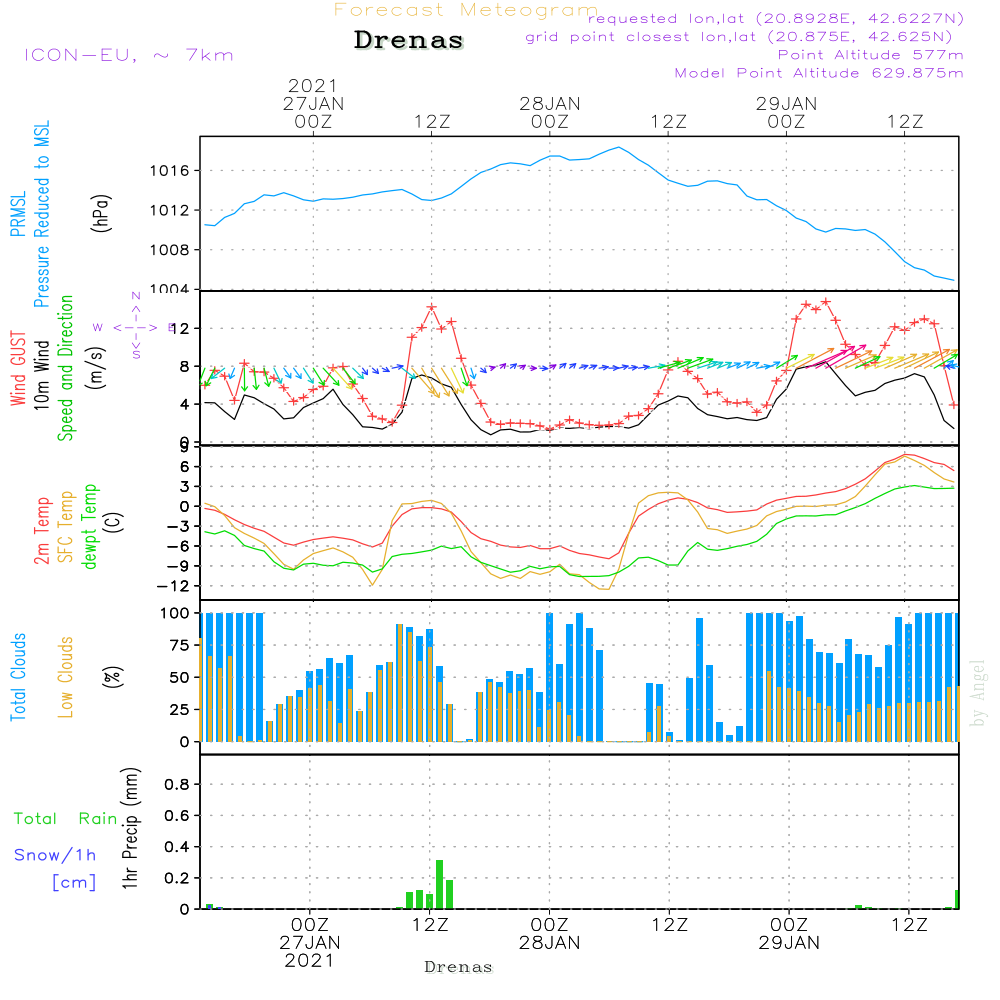Viewport: 1000px width, 1000px height.
Task: Click the green 'Total Rain' legend label
Action: point(66,819)
